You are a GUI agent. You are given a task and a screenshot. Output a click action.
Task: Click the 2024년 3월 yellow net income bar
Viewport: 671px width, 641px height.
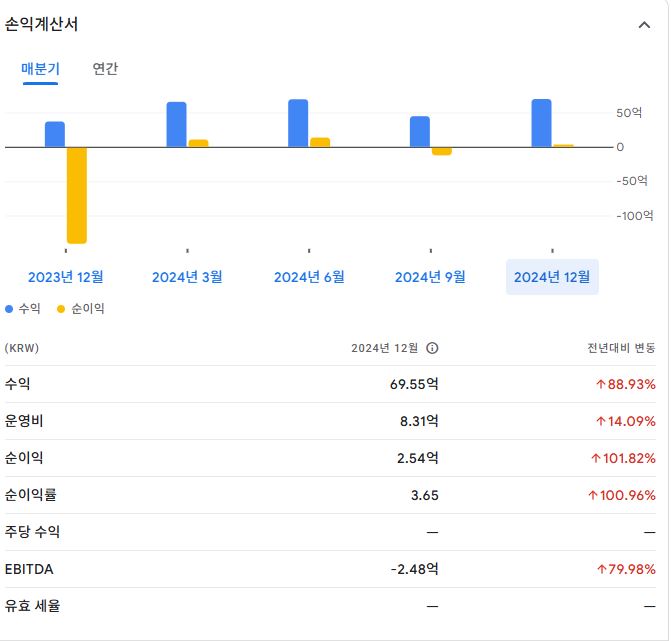198,143
